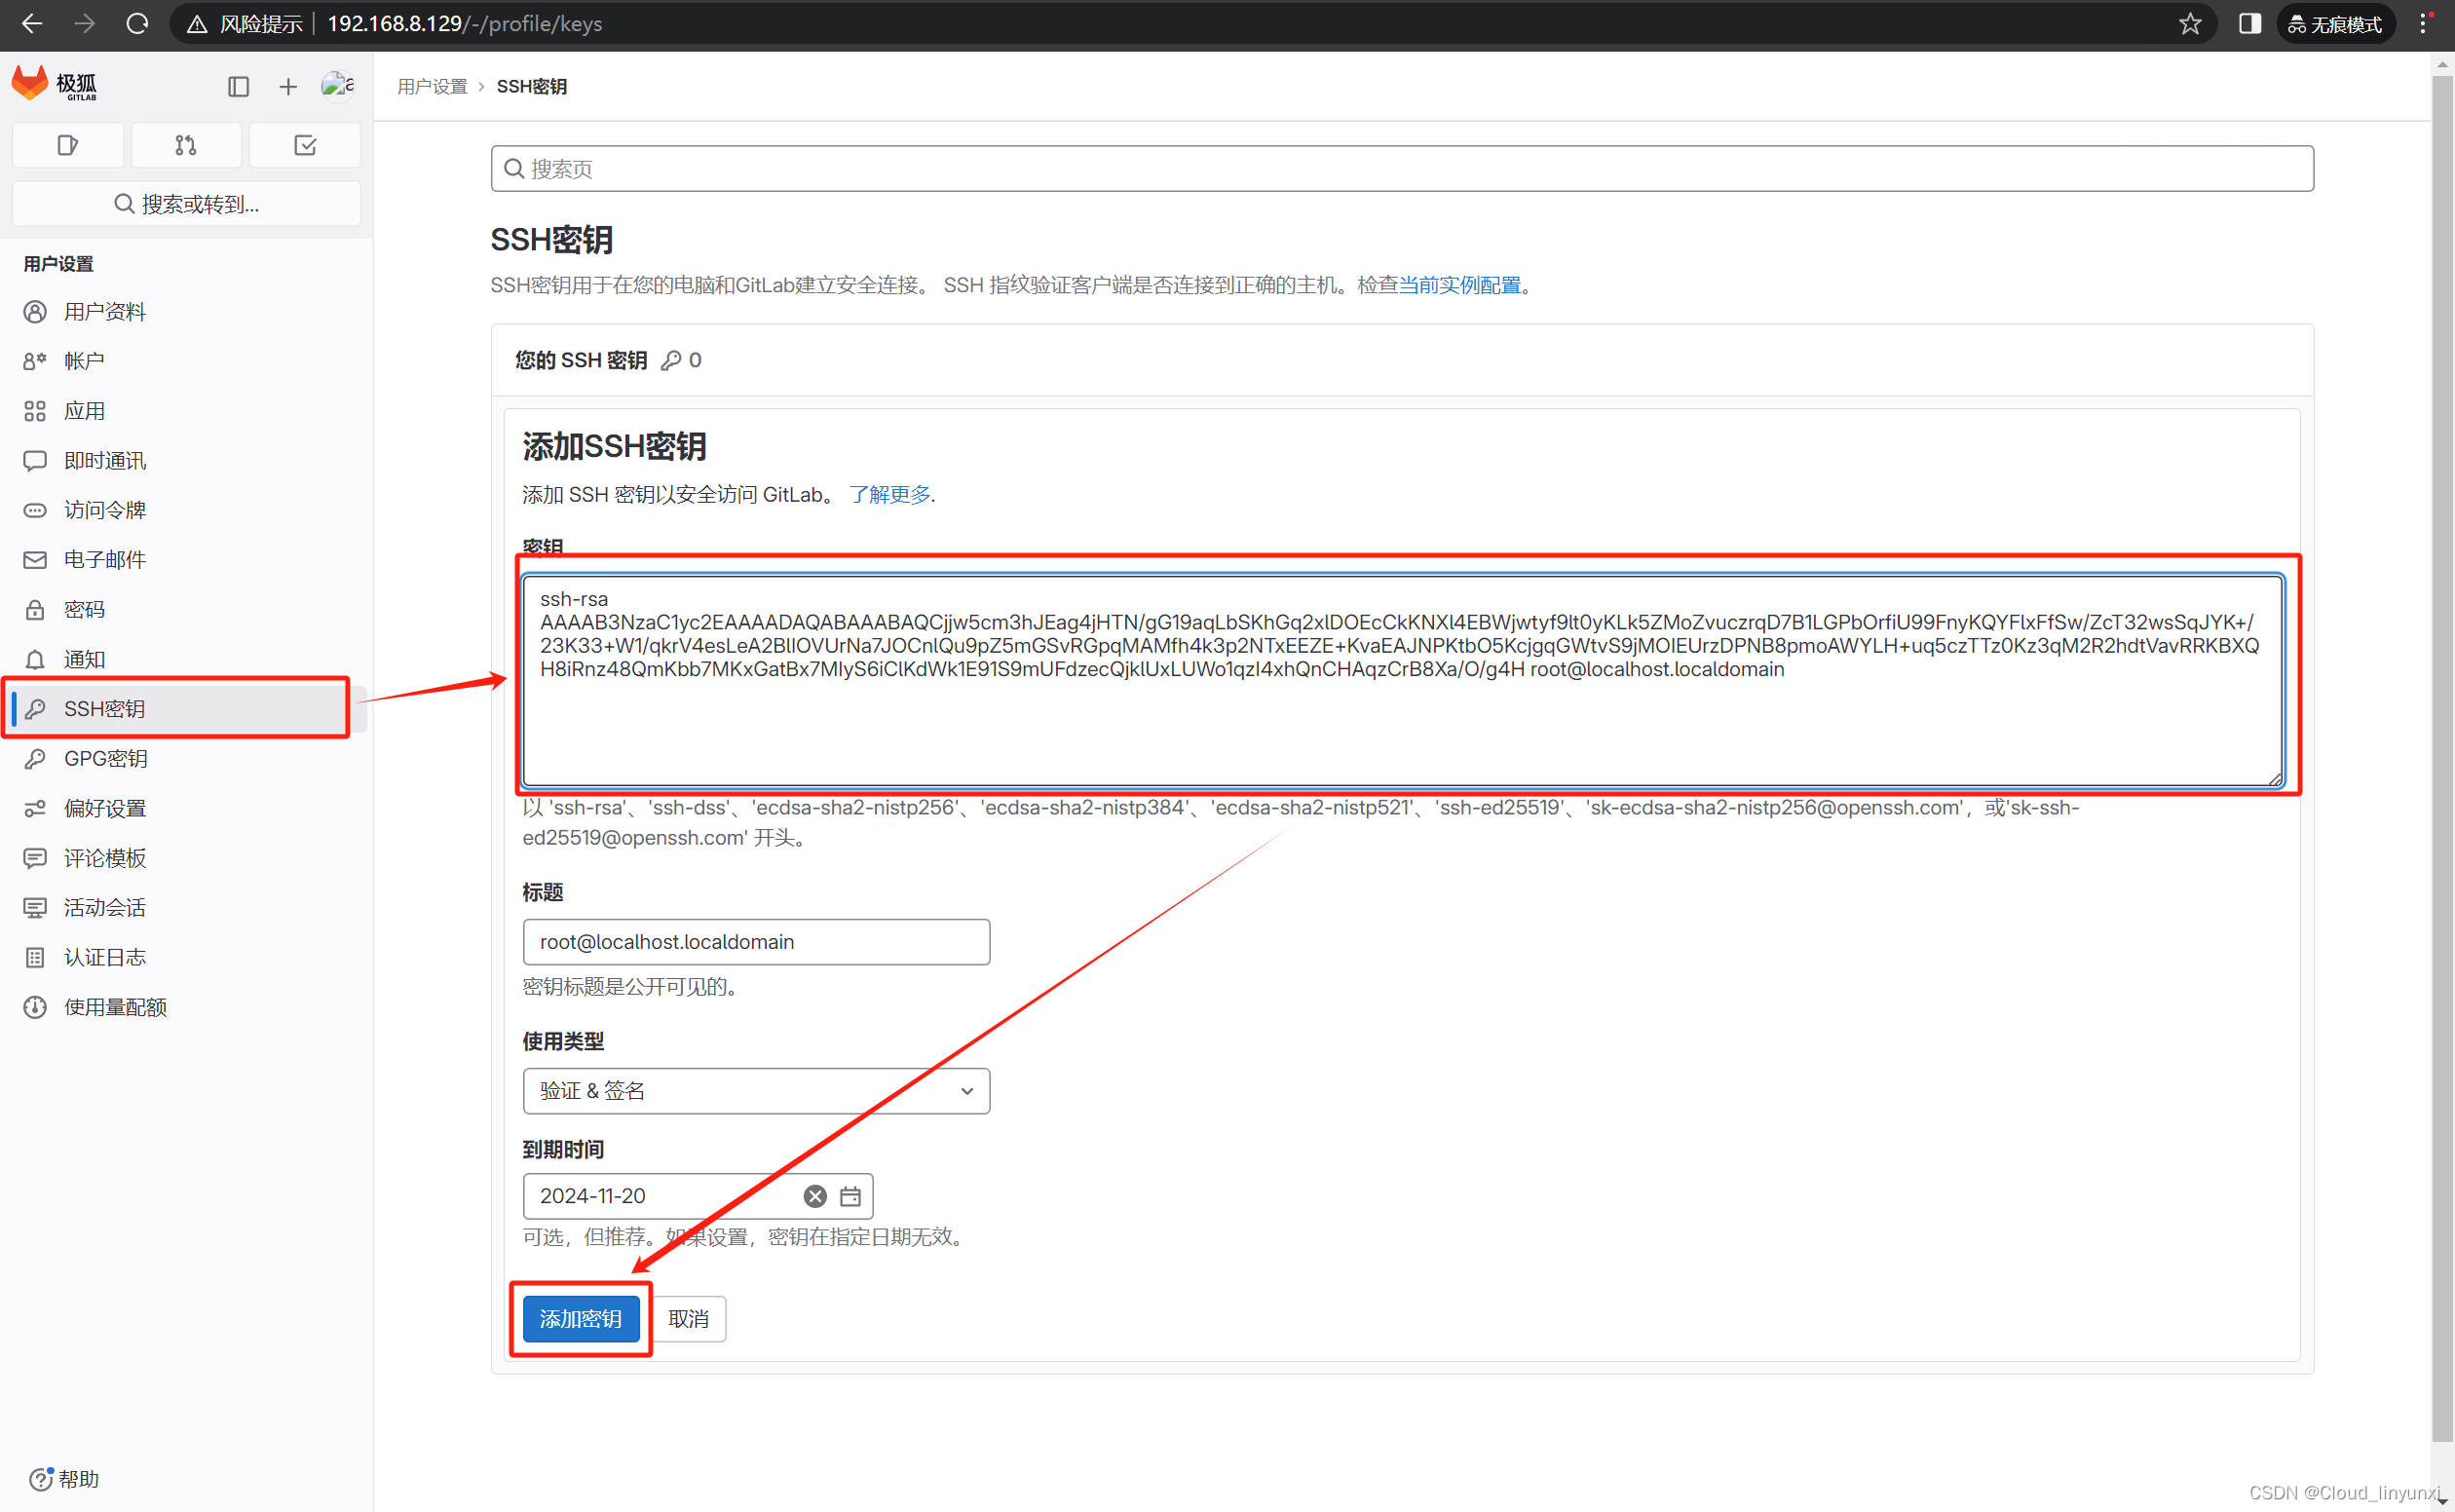
Task: Bookmark this page with star icon
Action: pyautogui.click(x=2190, y=24)
